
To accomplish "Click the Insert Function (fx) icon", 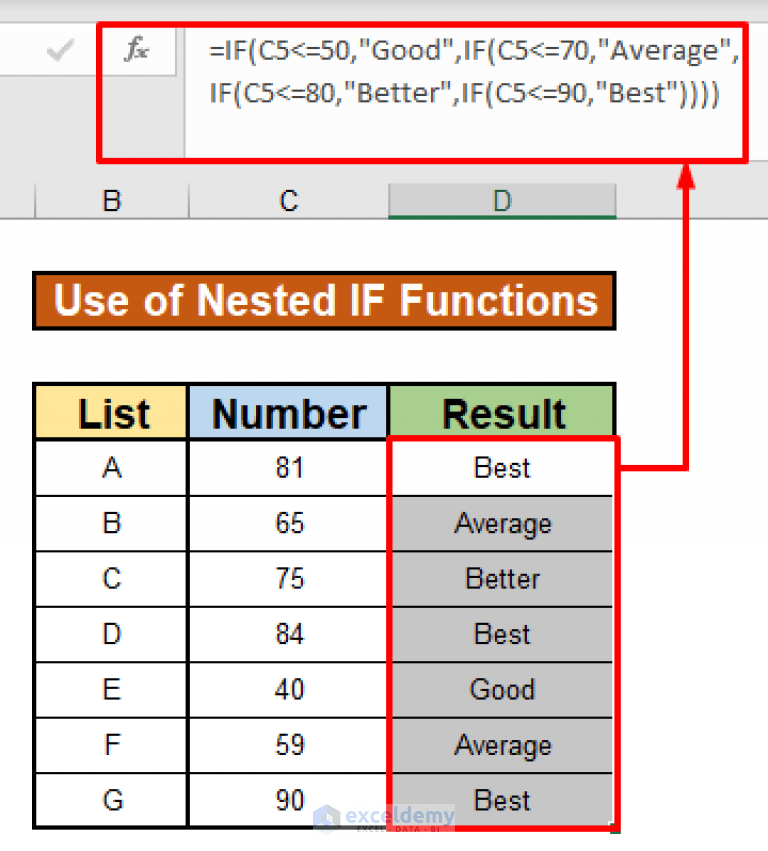I will (135, 50).
